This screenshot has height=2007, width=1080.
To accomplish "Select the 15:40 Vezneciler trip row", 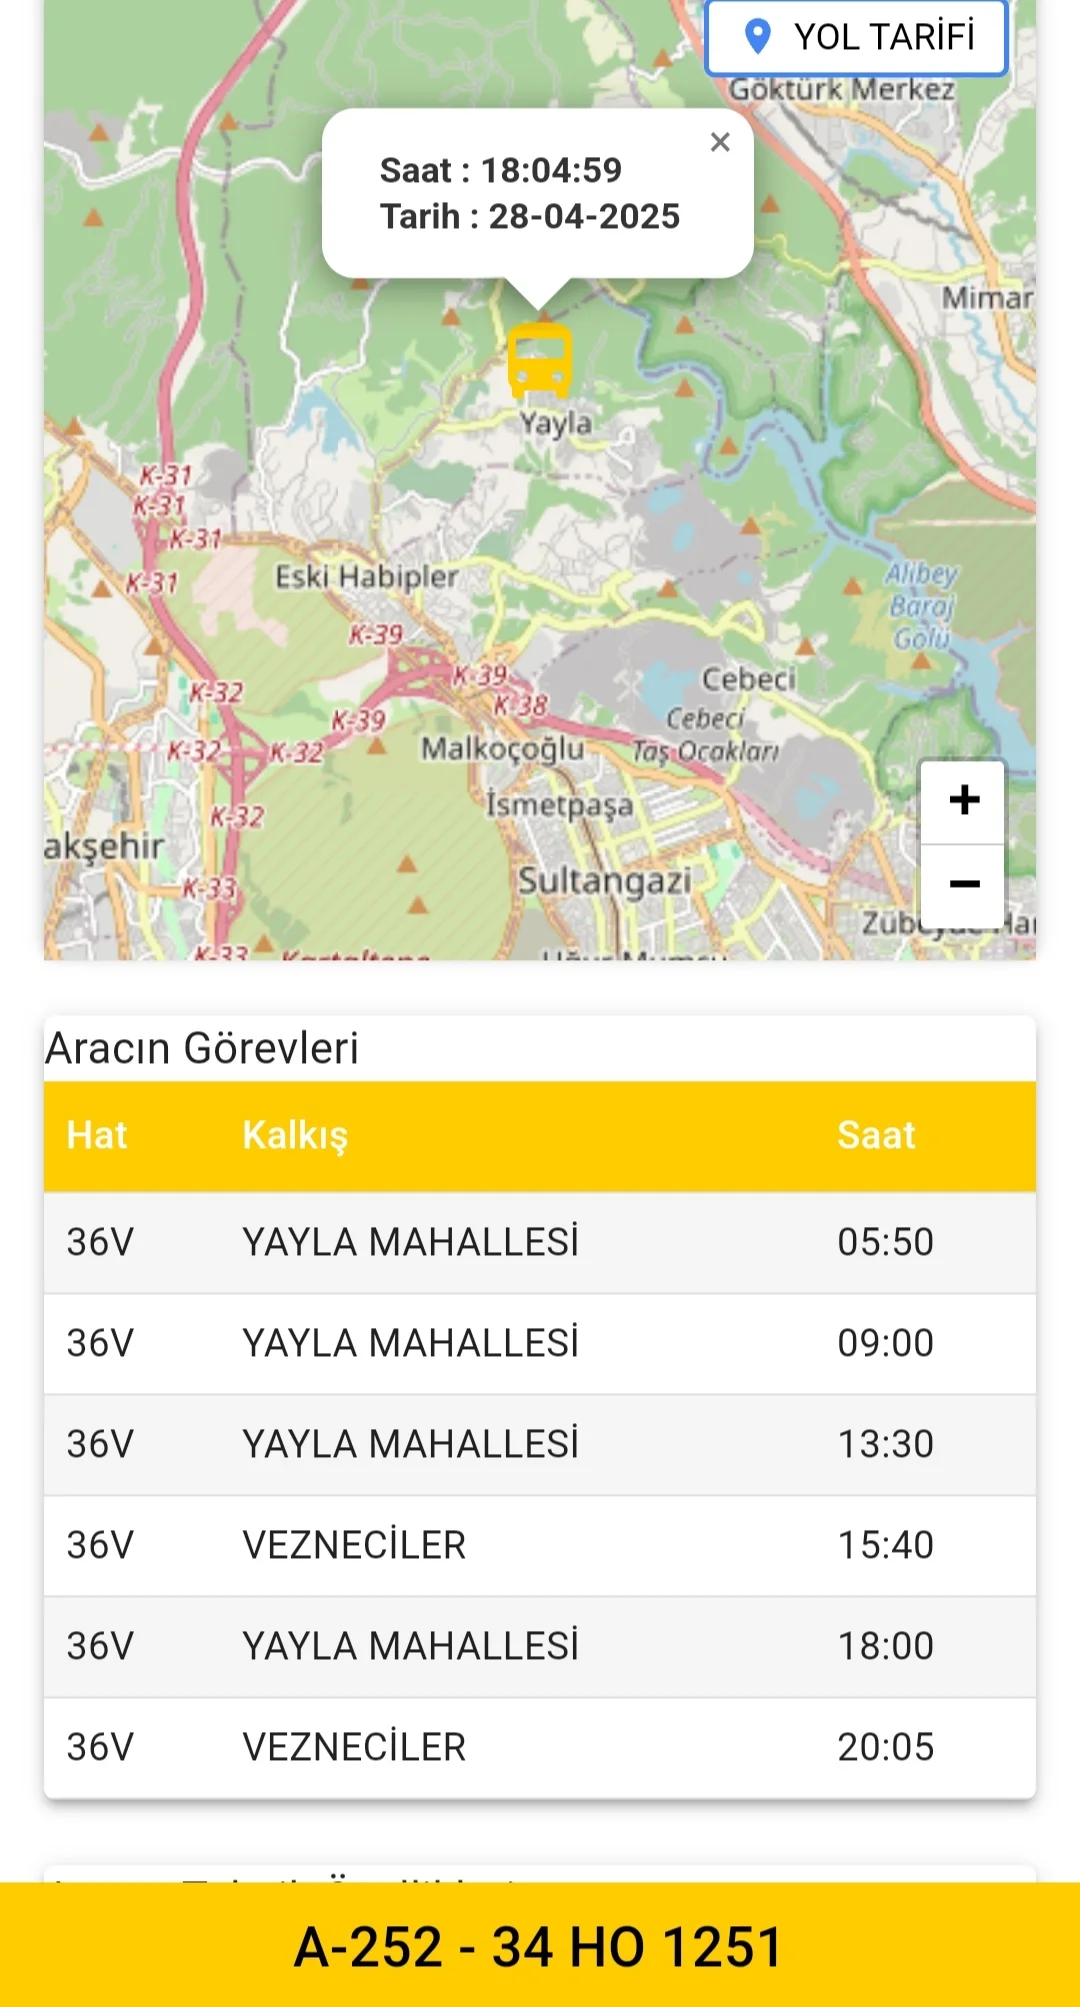I will [540, 1545].
